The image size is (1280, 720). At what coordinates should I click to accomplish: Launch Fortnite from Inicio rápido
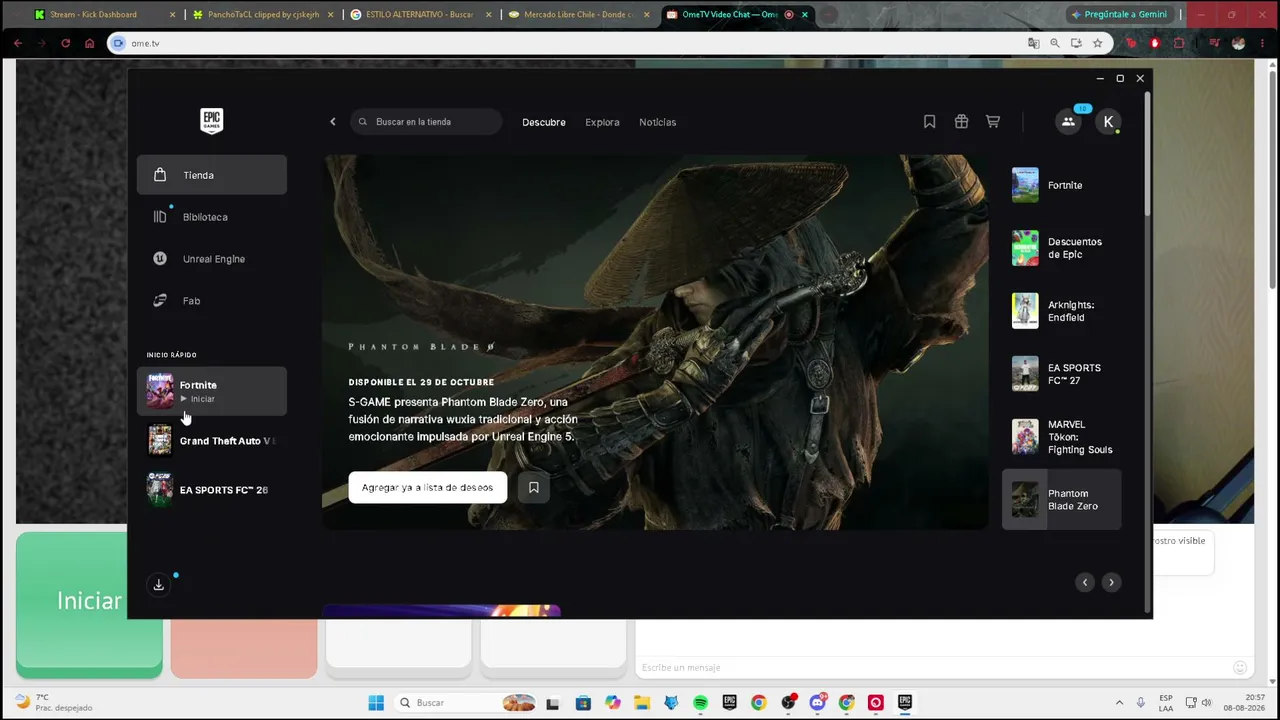coord(212,391)
